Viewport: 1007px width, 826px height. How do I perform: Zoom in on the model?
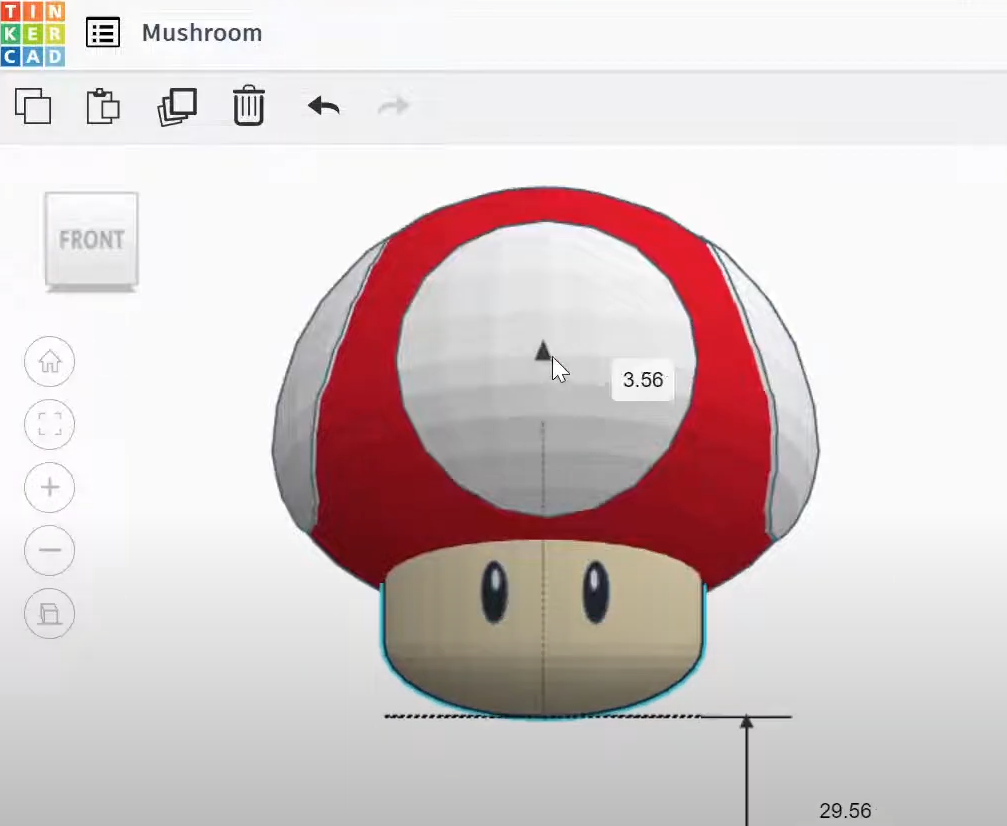(x=49, y=488)
